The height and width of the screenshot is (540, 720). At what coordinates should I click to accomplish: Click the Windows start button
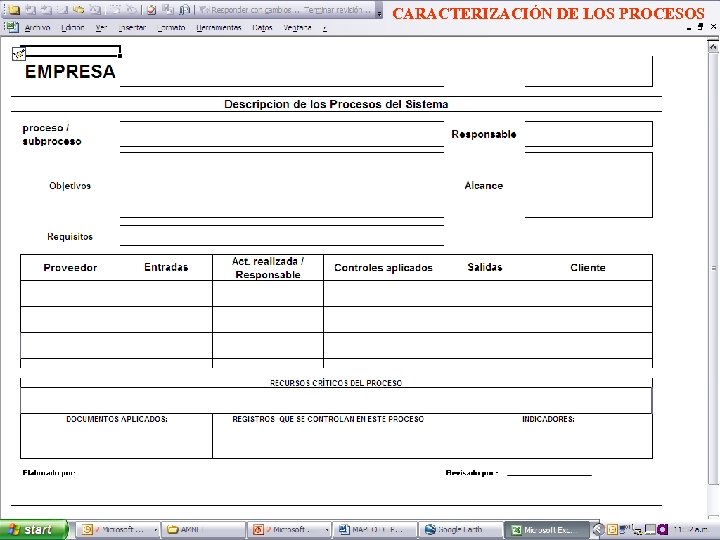point(34,530)
